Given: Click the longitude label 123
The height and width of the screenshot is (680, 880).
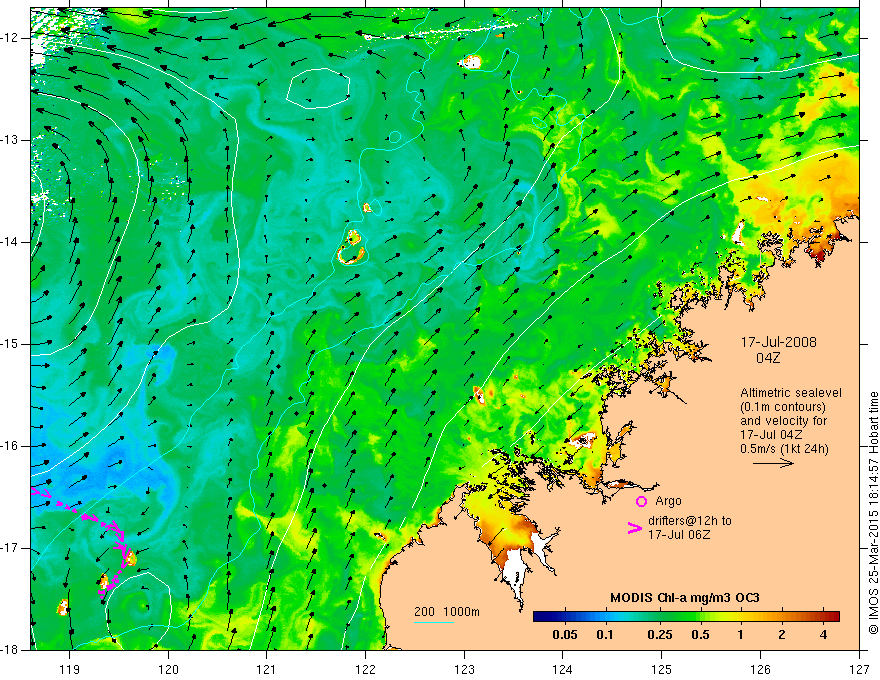Looking at the screenshot, I should (x=464, y=669).
